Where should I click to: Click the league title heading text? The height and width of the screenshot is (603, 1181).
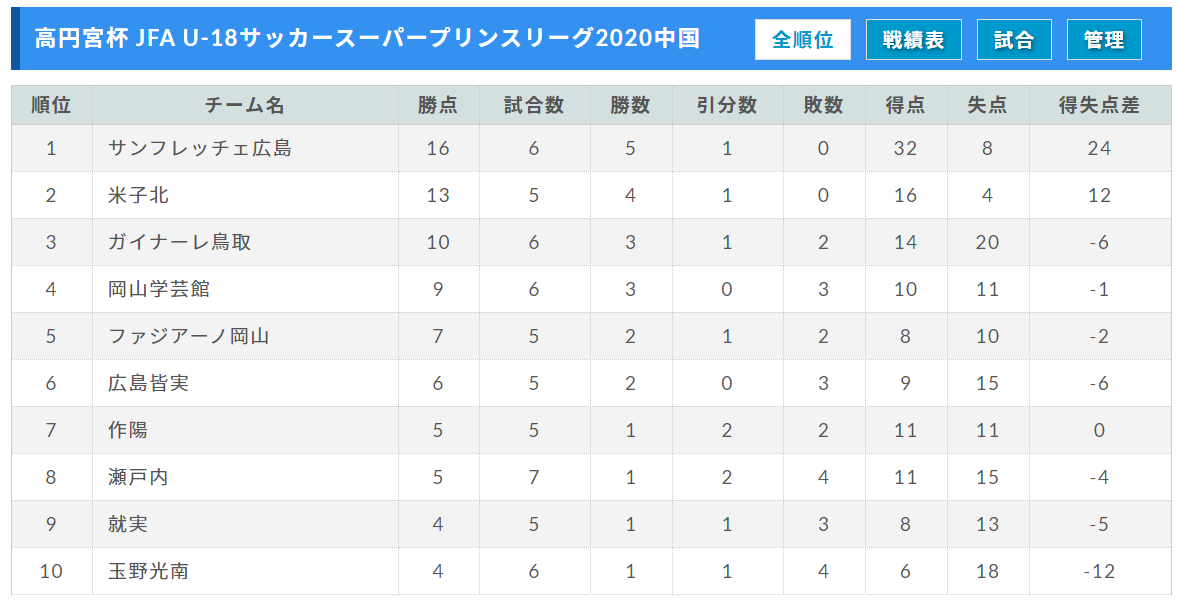(x=366, y=39)
